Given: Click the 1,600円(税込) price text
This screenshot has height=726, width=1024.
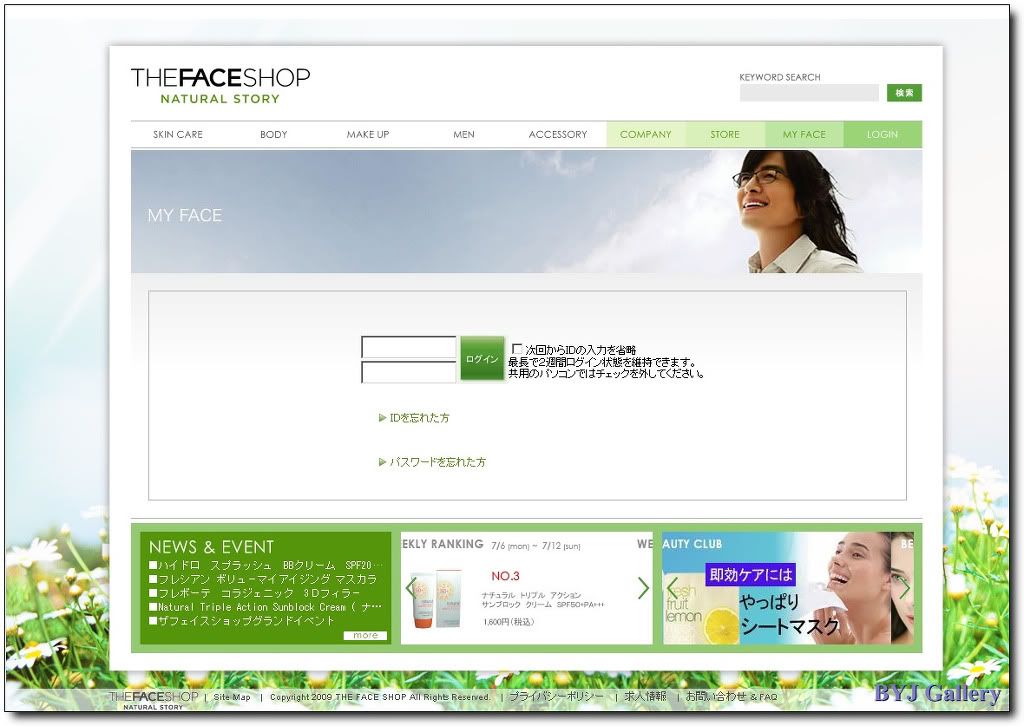Looking at the screenshot, I should 509,622.
